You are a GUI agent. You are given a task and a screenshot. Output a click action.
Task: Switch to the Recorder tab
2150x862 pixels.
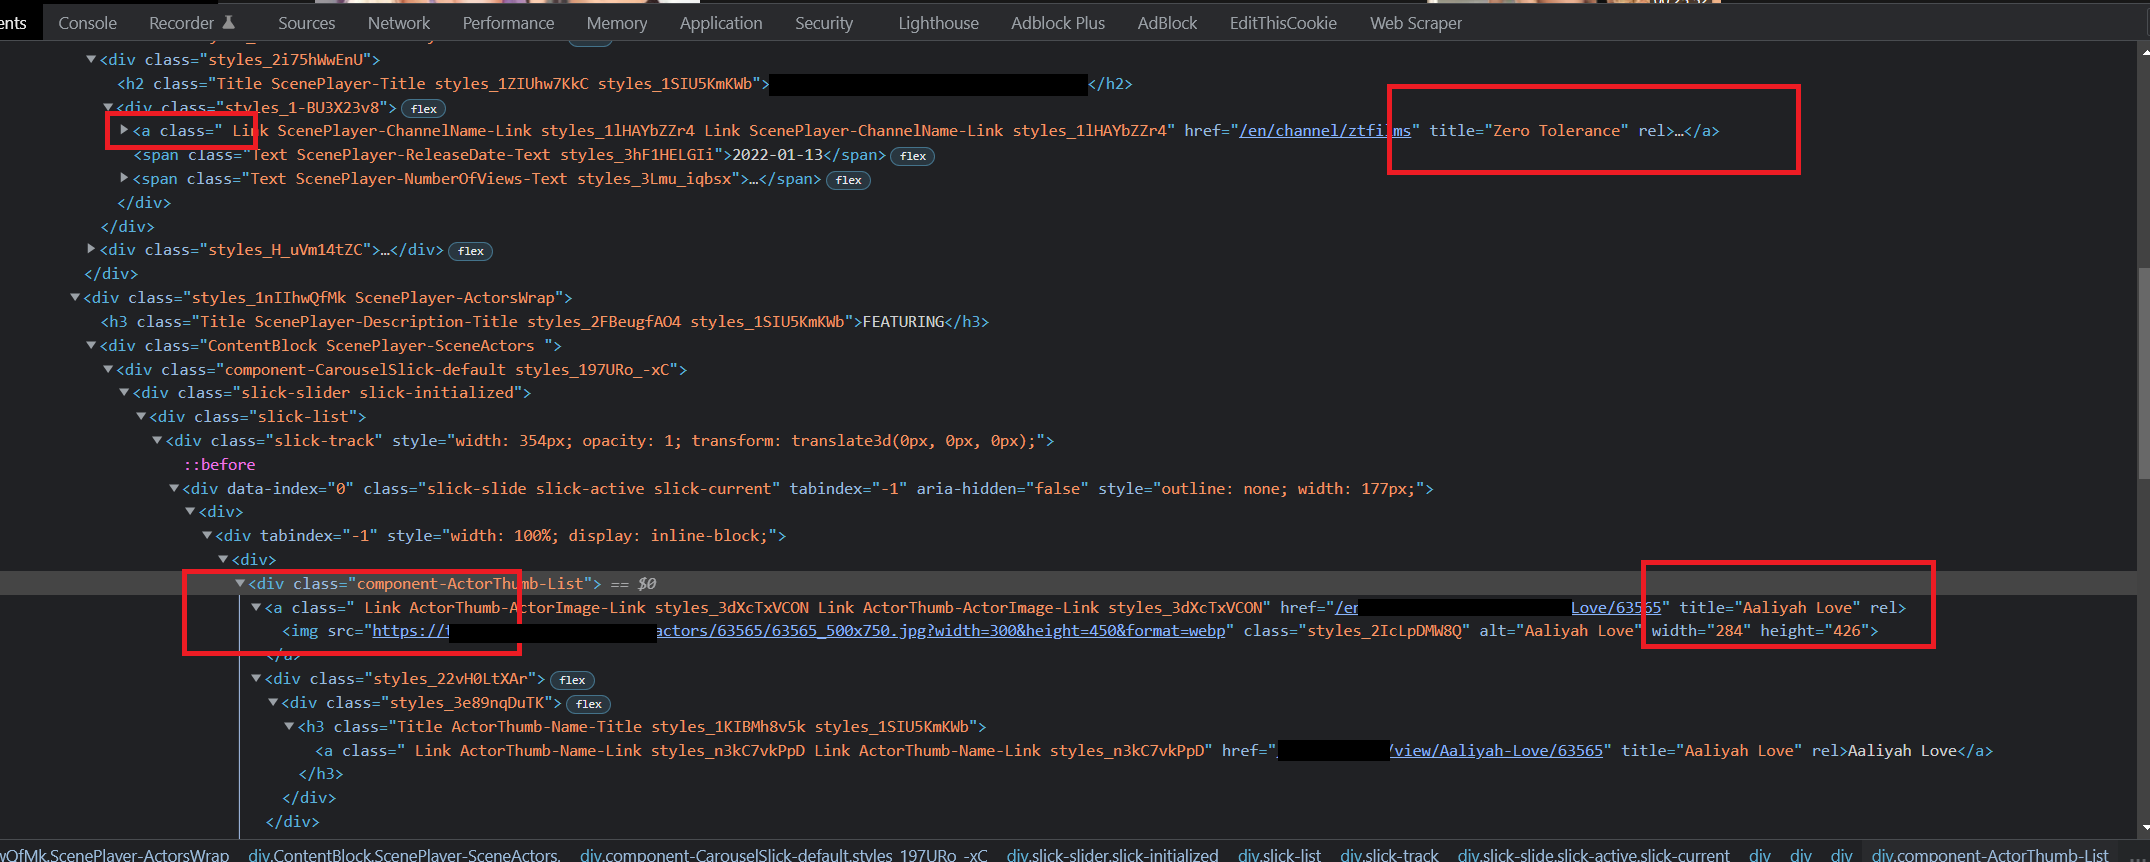(192, 22)
